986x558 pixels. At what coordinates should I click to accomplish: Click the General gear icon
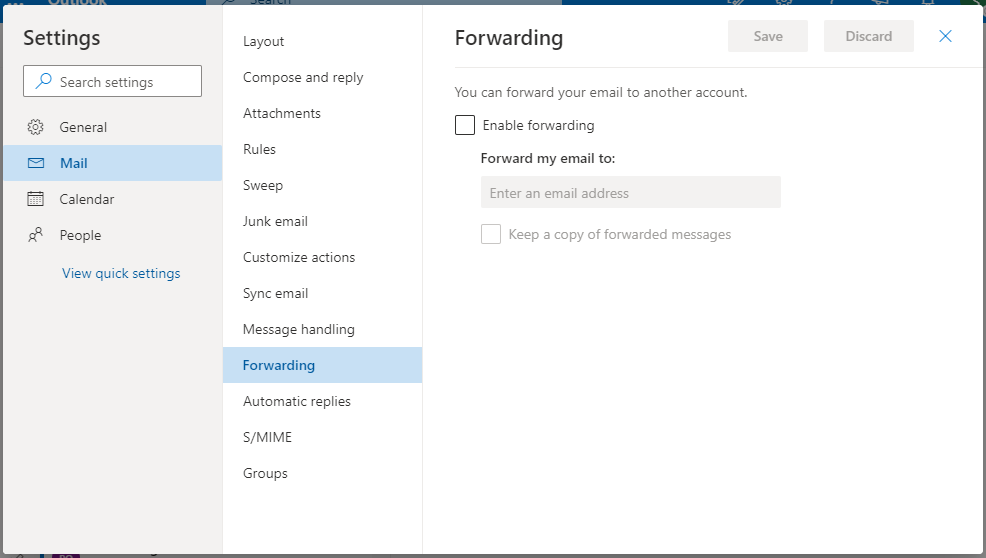point(36,127)
